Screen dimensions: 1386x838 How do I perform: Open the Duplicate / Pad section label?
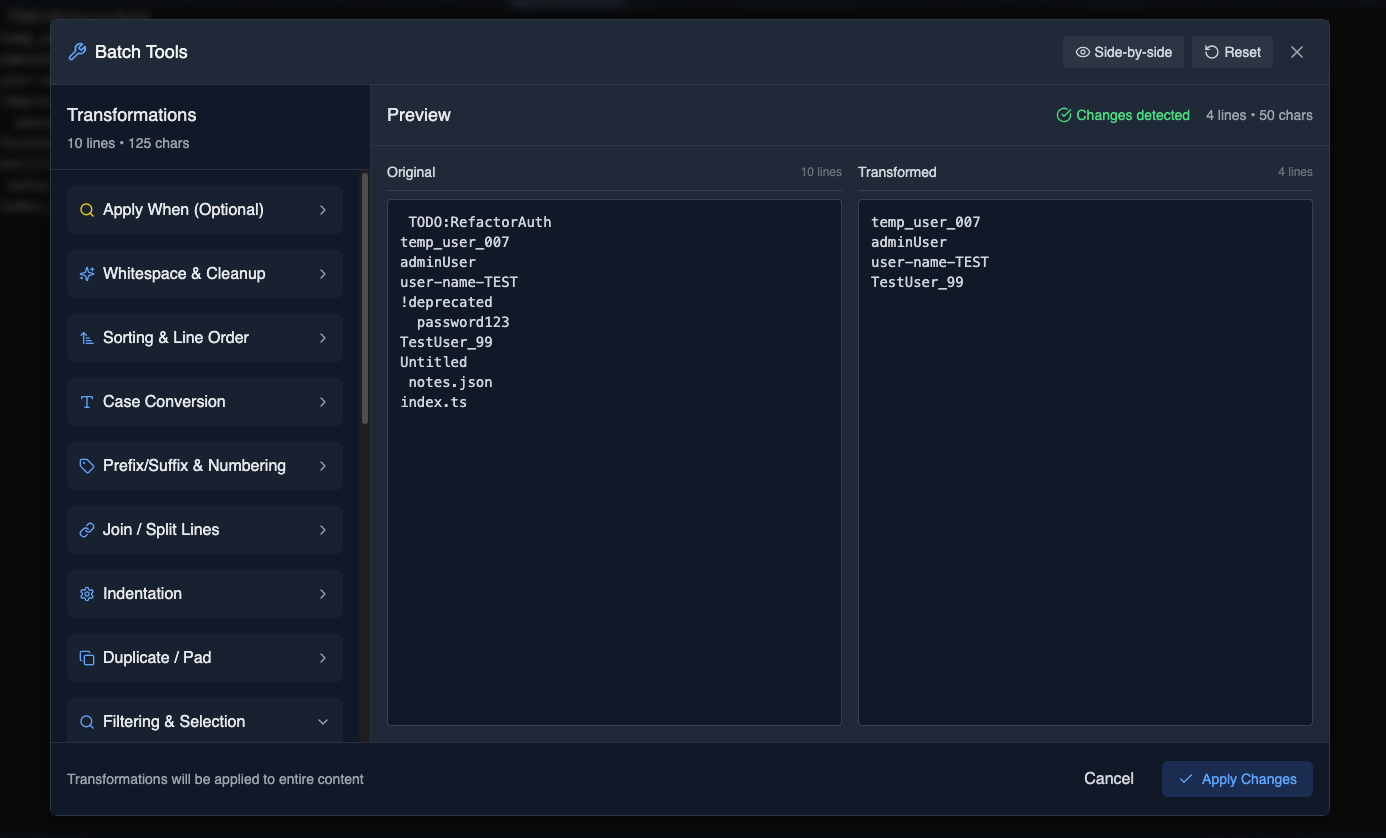[157, 658]
